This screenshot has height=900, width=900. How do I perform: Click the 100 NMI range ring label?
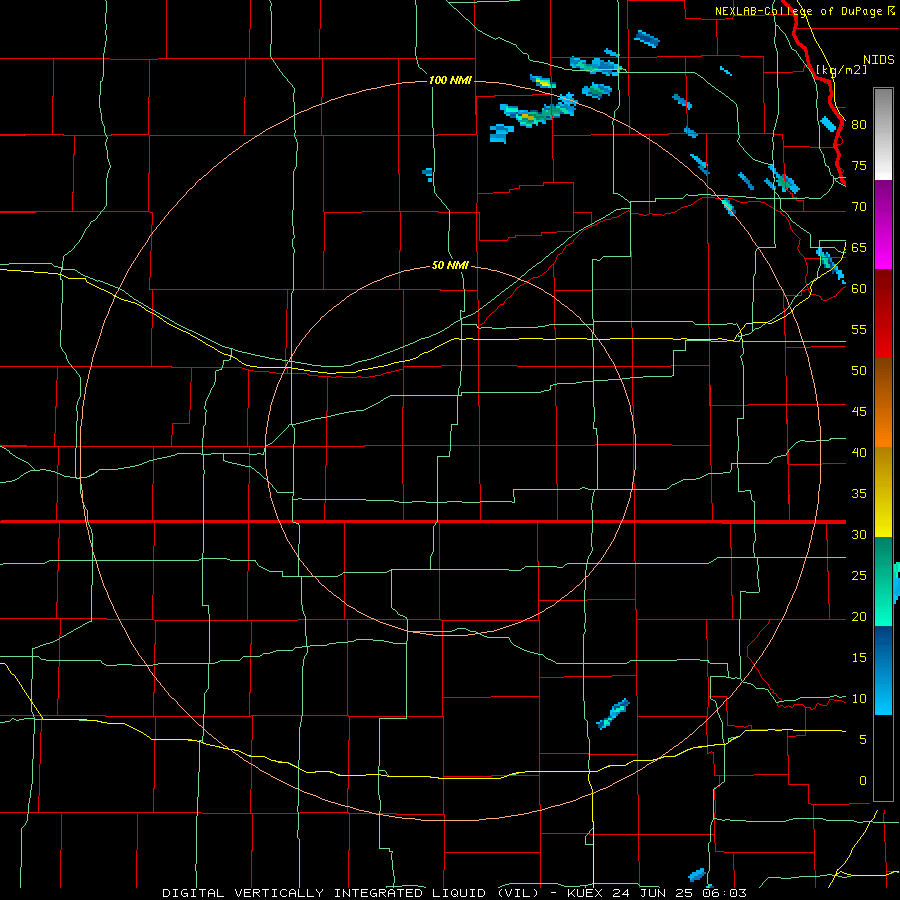pyautogui.click(x=451, y=80)
